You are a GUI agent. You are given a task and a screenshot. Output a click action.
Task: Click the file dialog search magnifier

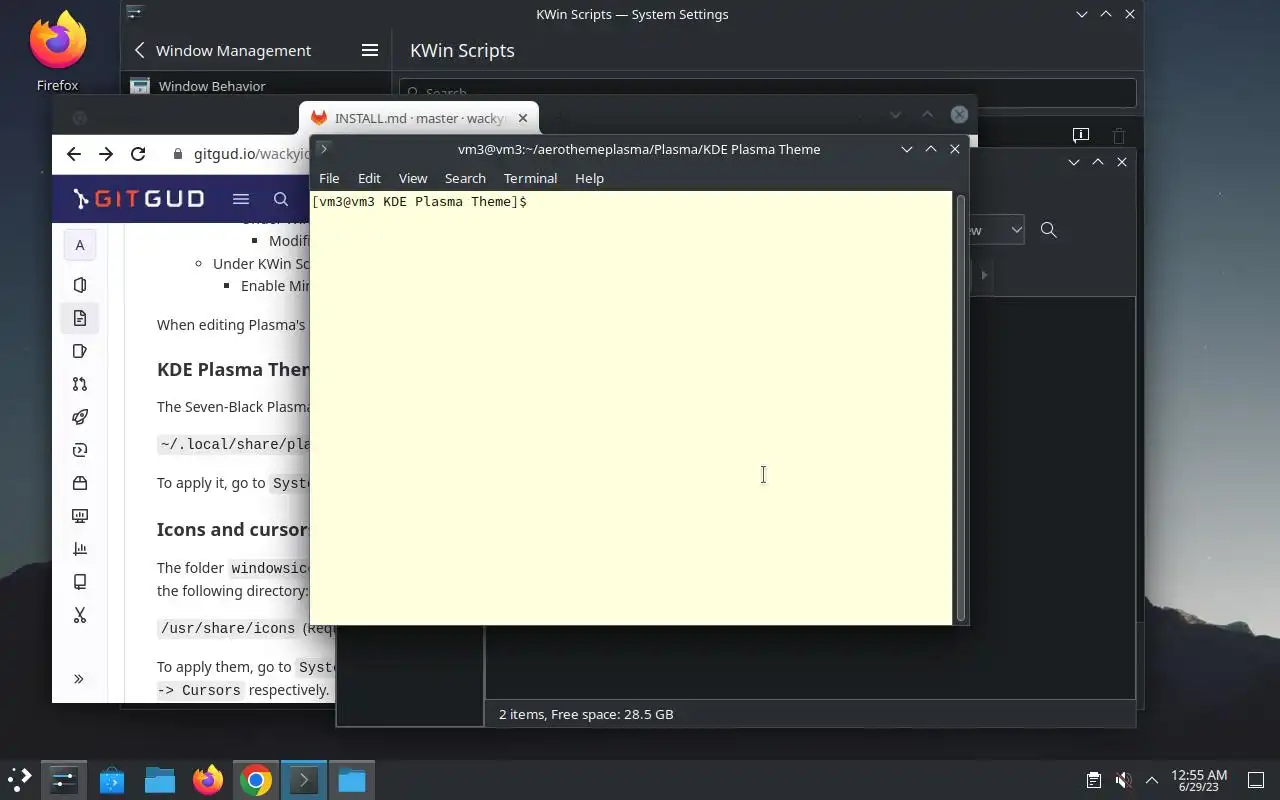point(1048,230)
